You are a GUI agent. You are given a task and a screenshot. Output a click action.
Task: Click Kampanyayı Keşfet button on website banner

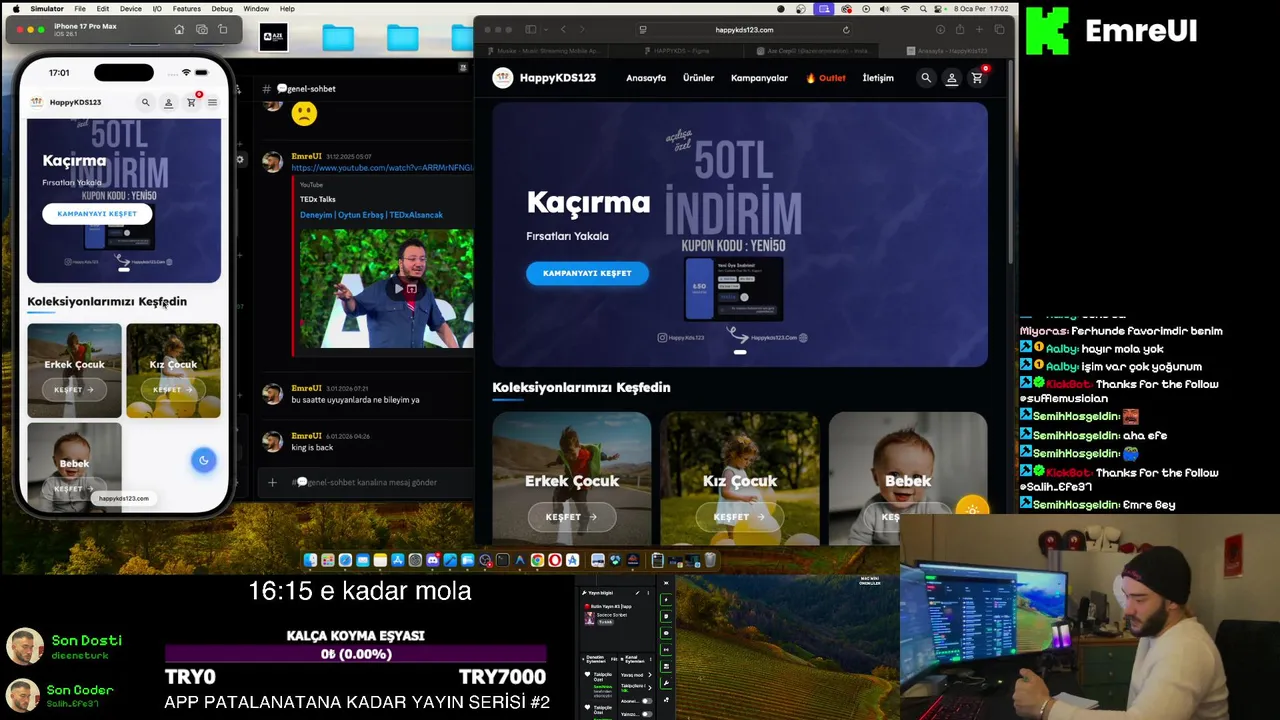587,273
